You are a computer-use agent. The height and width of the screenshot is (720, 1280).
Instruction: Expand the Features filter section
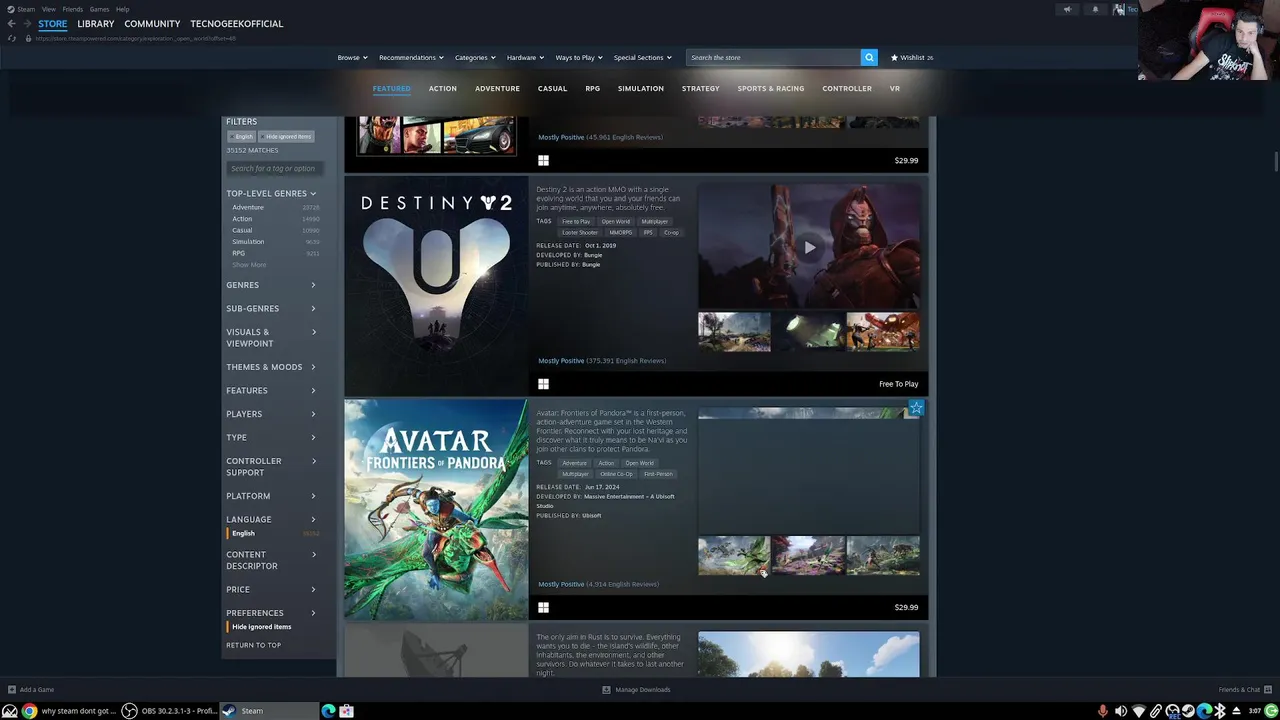[x=271, y=390]
